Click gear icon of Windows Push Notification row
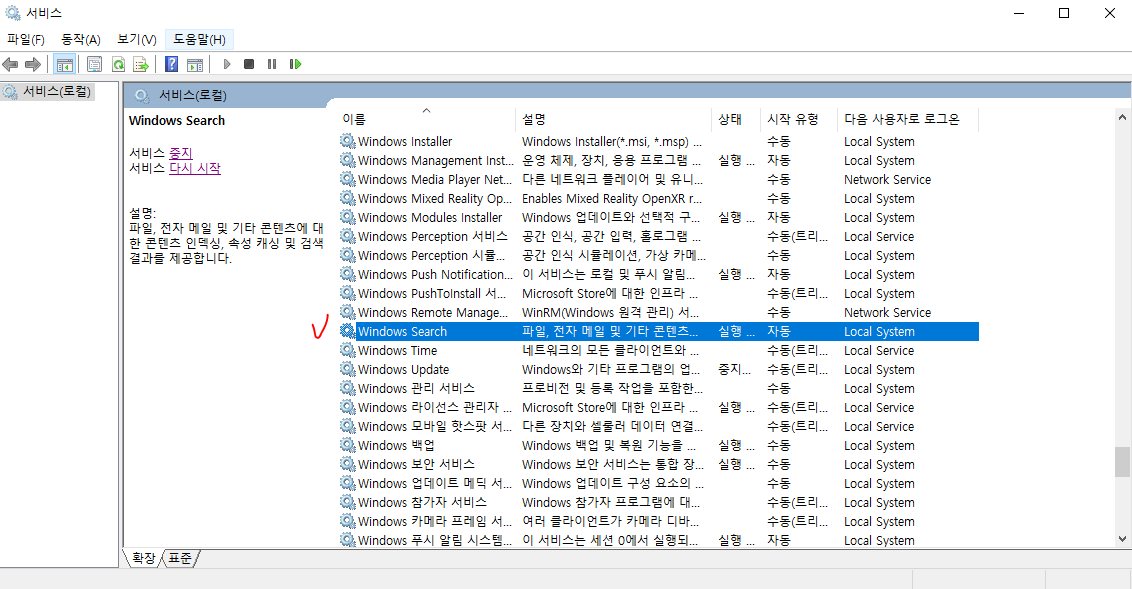This screenshot has height=589, width=1132. (x=347, y=274)
